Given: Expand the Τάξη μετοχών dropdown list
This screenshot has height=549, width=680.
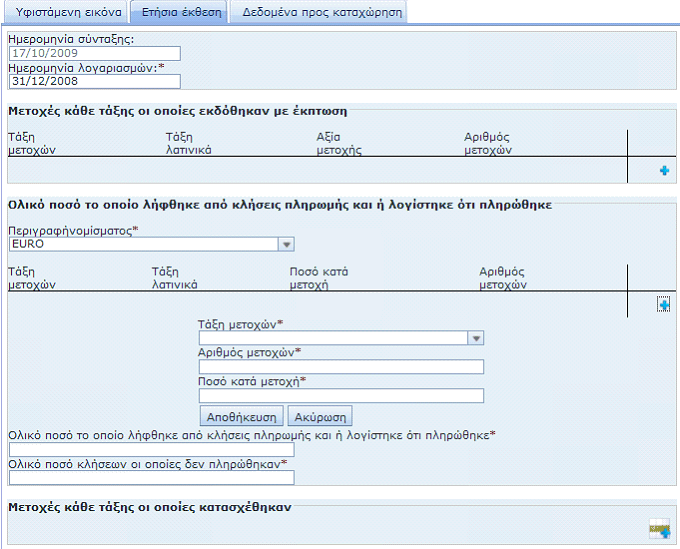Looking at the screenshot, I should coord(476,338).
